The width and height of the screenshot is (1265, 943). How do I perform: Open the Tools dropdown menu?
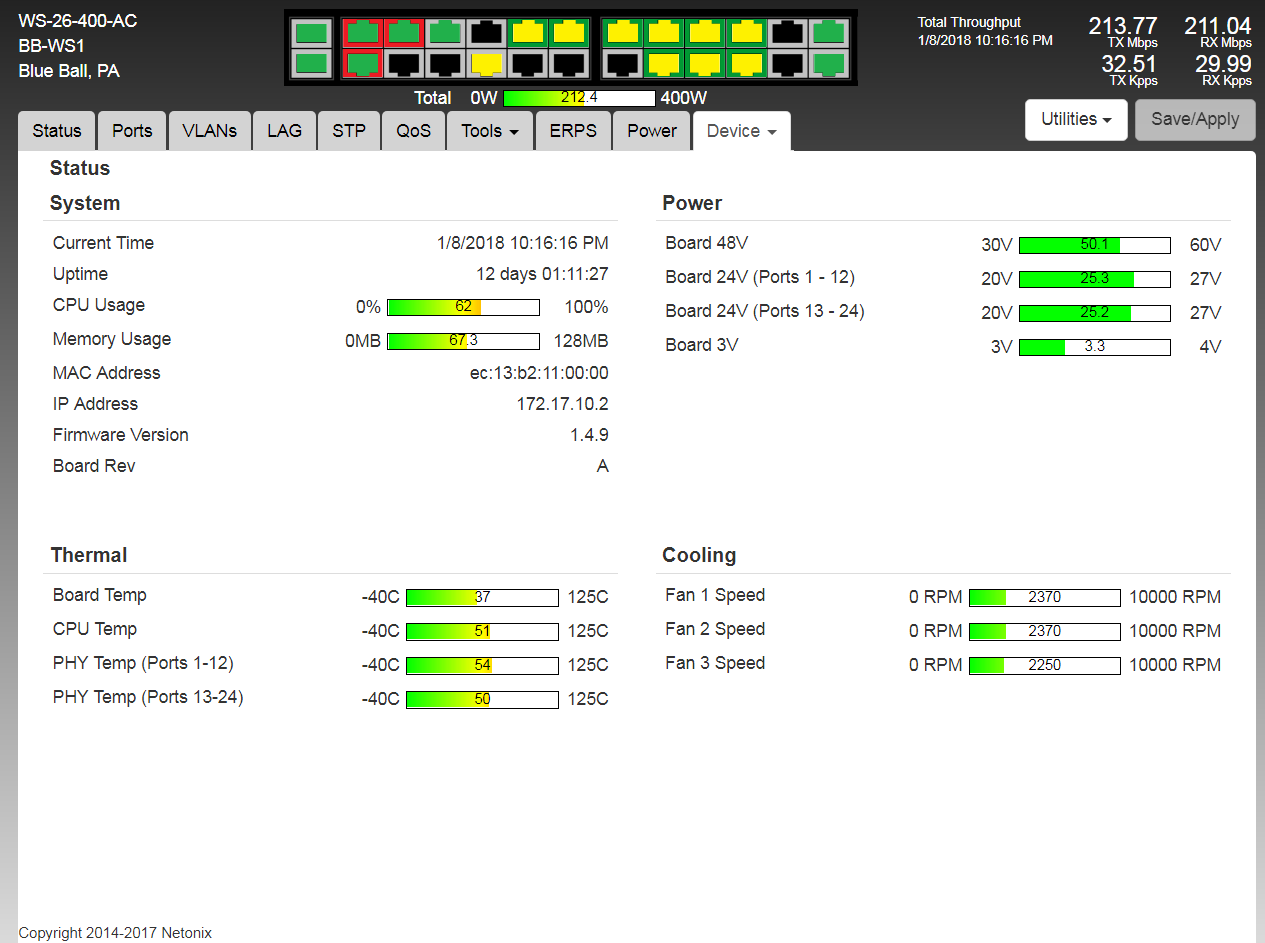[x=490, y=131]
